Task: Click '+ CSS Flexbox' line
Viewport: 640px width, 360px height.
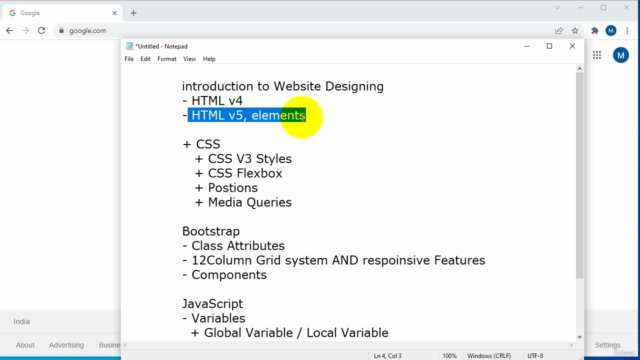Action: click(238, 173)
